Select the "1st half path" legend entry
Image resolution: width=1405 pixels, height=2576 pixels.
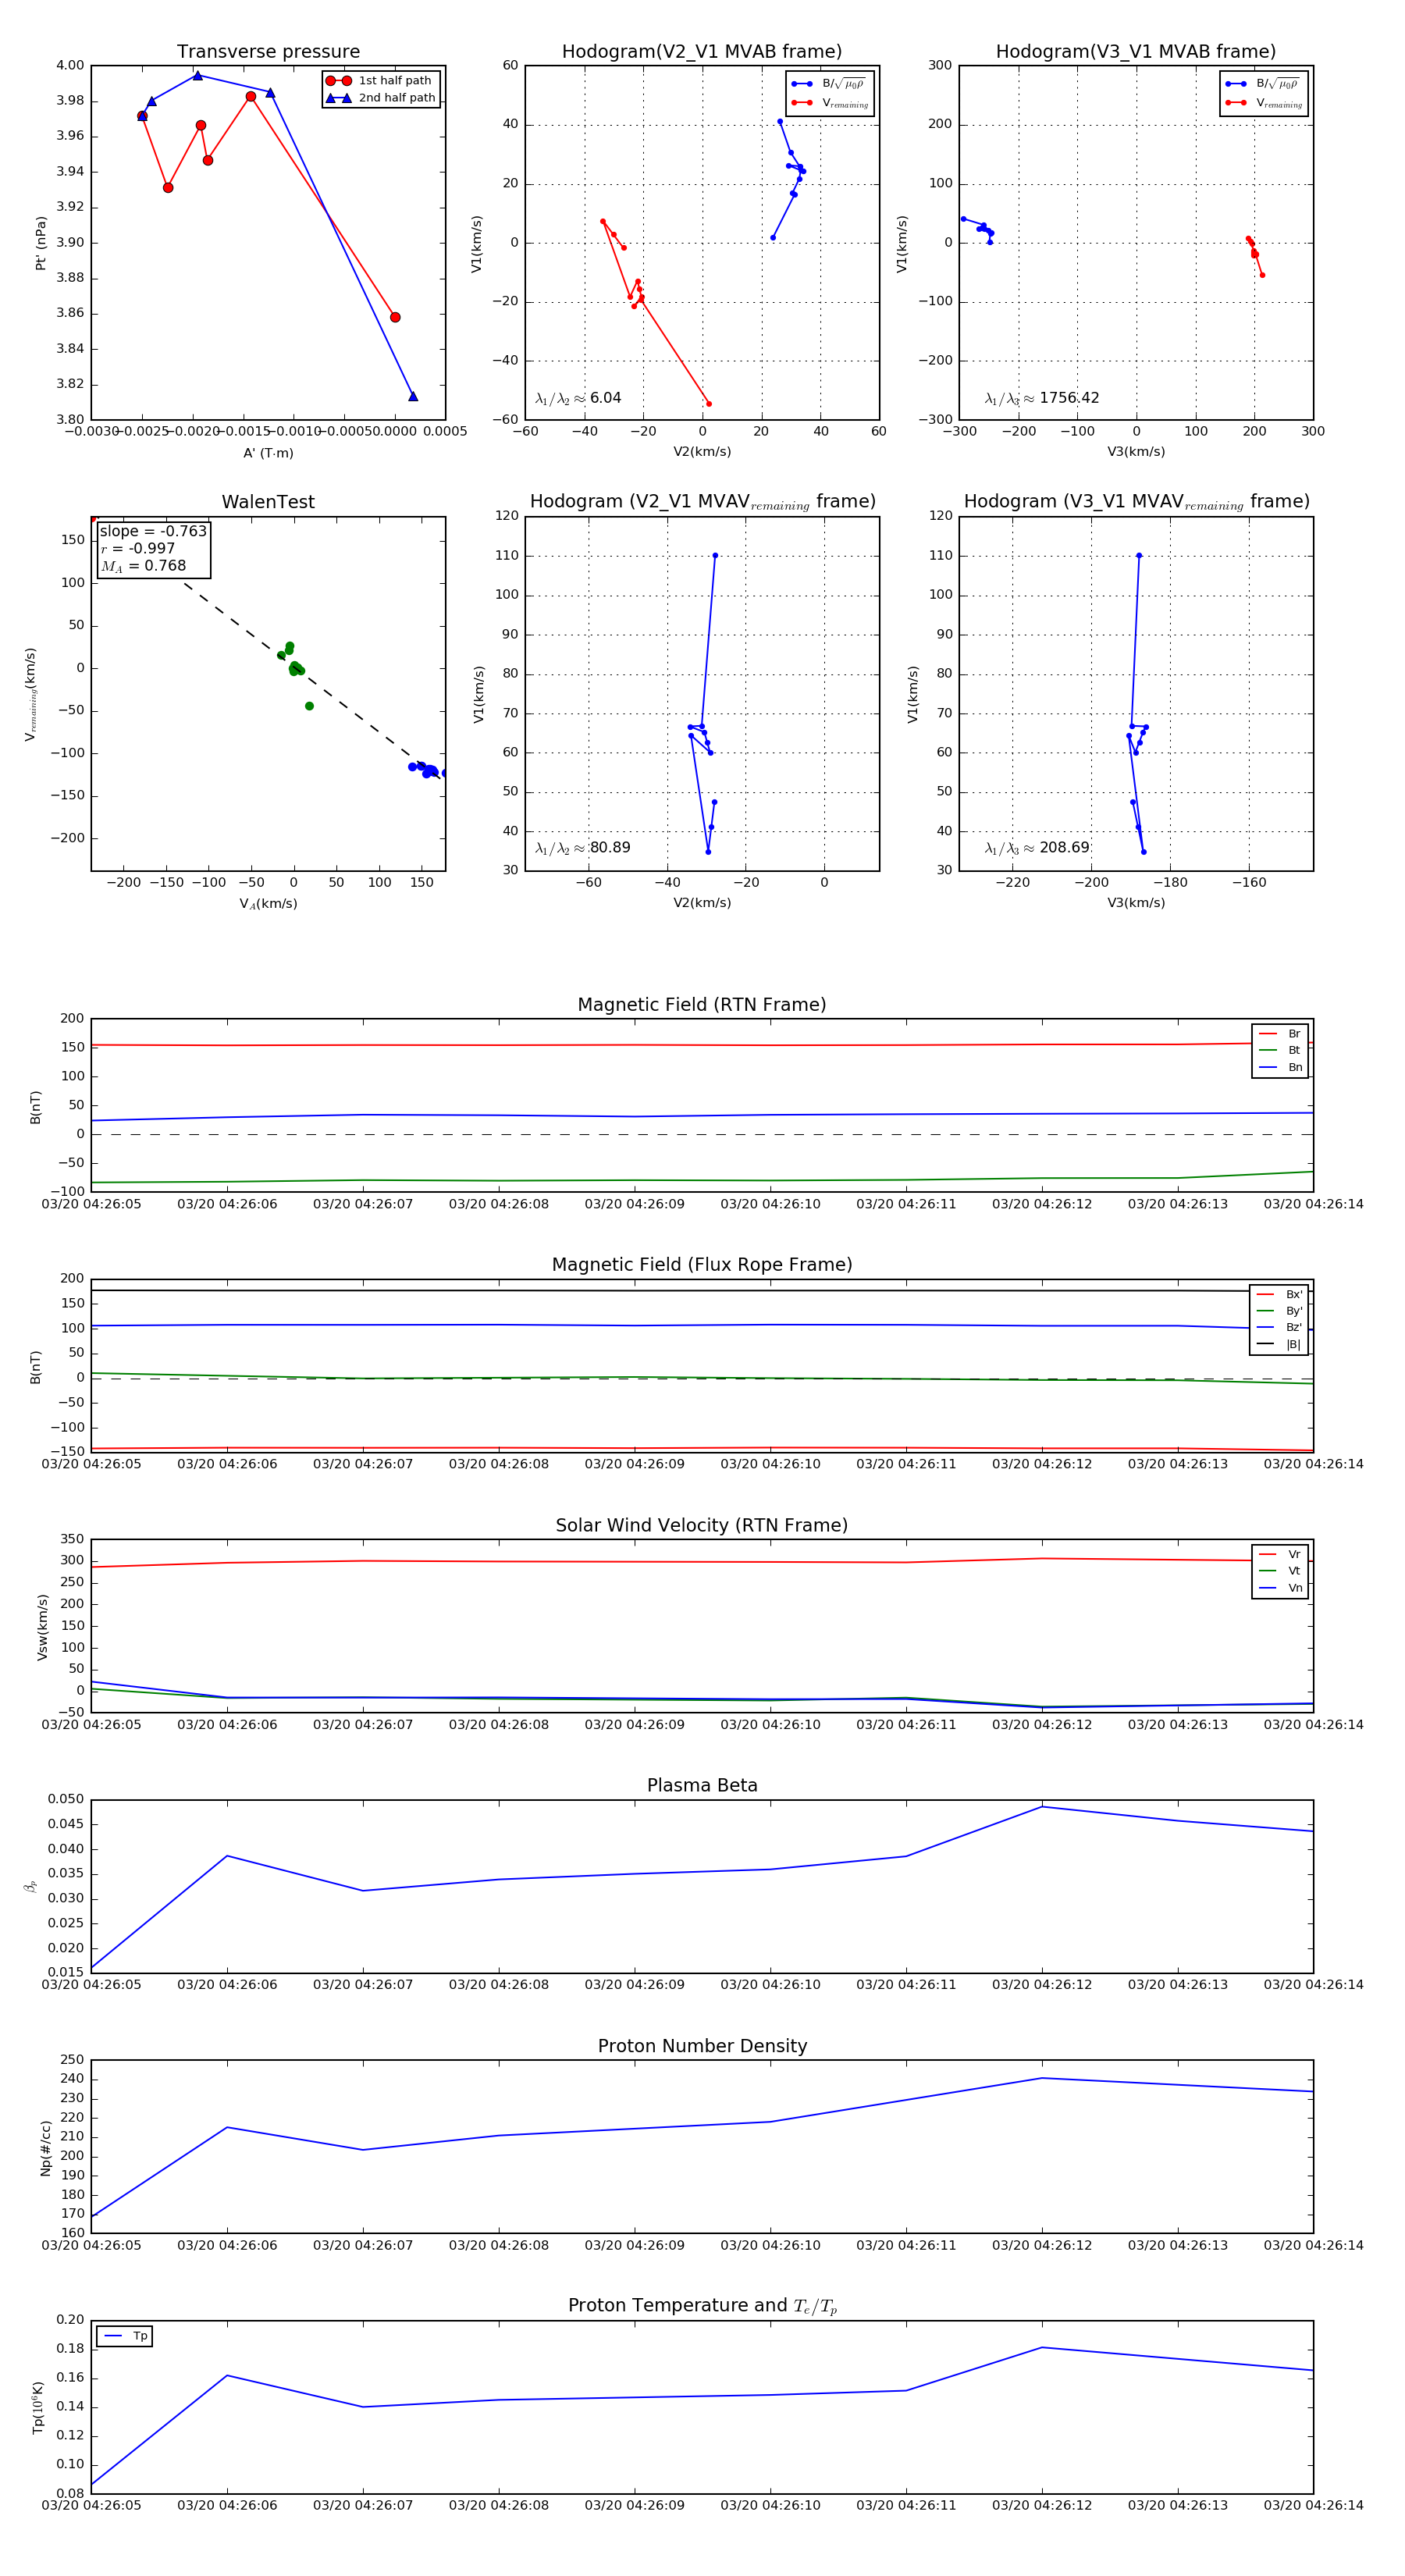380,81
